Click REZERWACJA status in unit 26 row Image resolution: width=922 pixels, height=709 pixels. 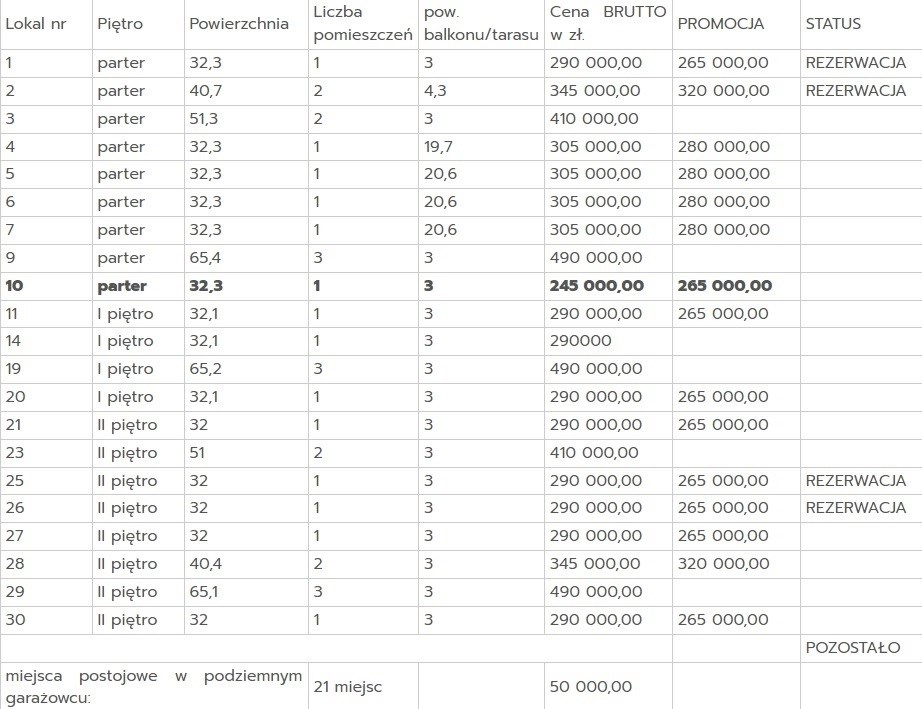coord(855,508)
